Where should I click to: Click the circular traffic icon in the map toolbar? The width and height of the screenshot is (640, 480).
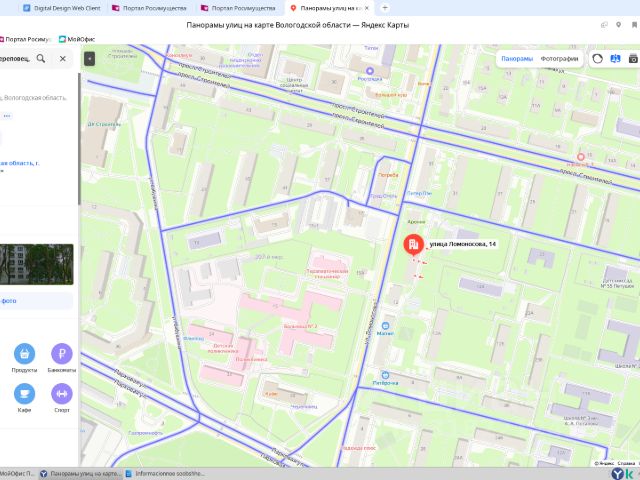click(598, 59)
